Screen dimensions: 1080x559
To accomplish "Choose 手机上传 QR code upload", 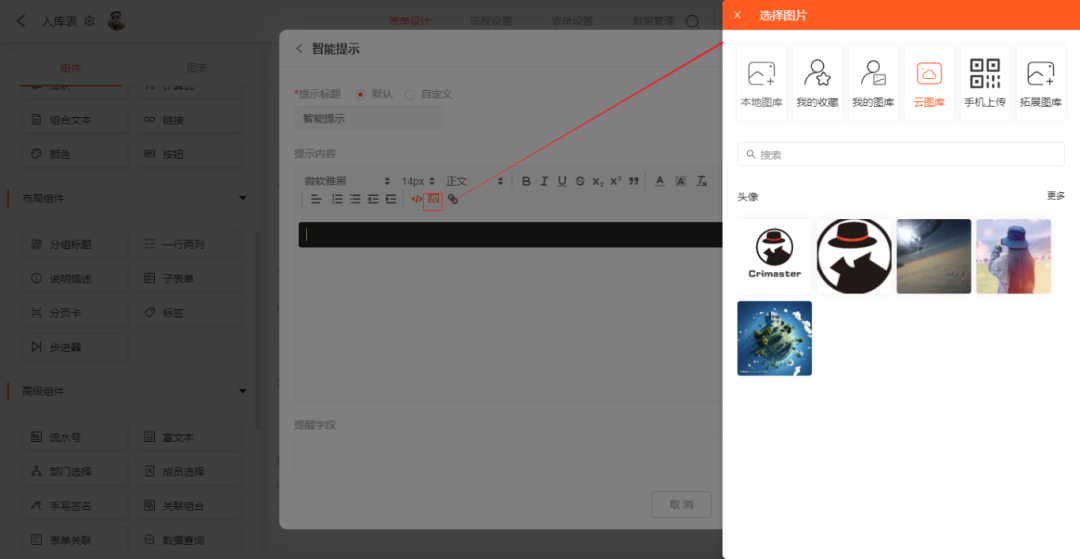I will (x=985, y=83).
